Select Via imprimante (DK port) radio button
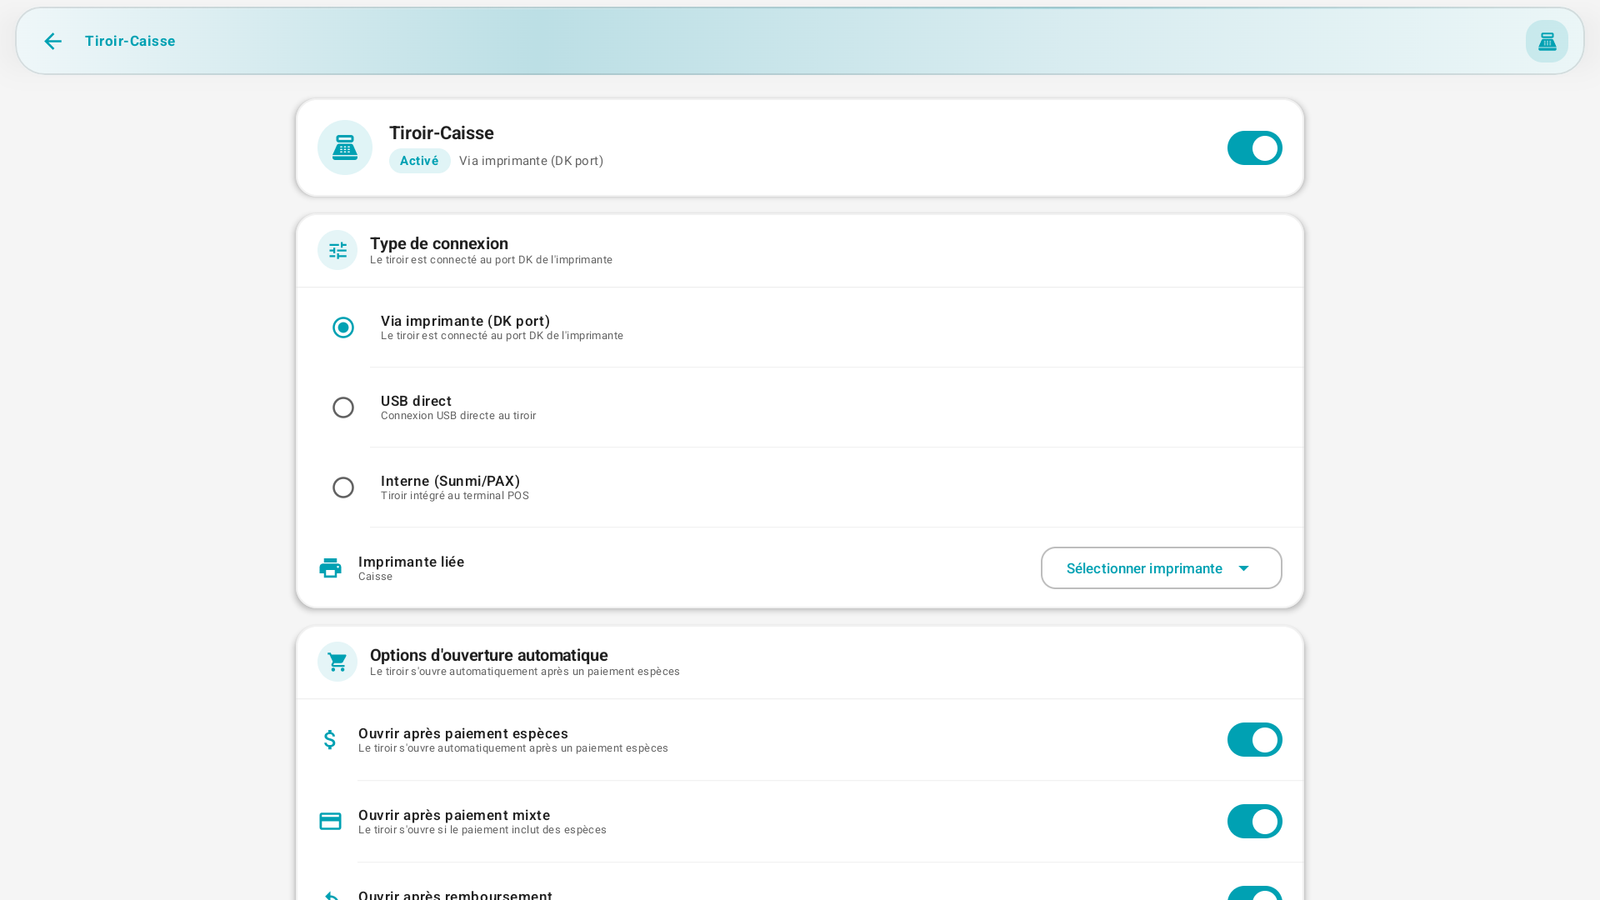This screenshot has height=900, width=1600. coord(343,328)
